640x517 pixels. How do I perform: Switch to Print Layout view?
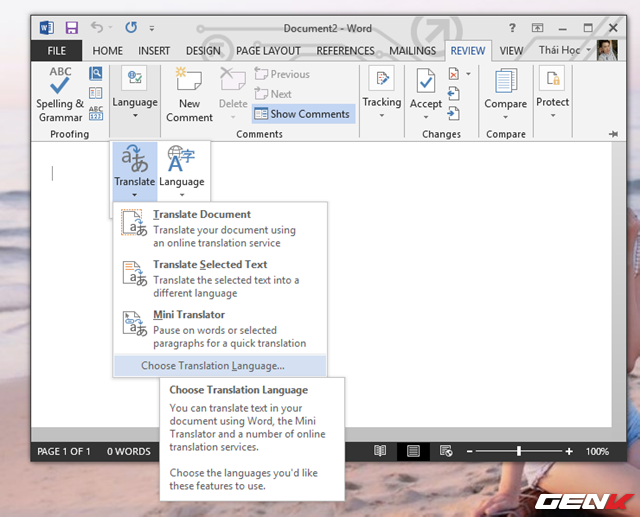[x=413, y=451]
